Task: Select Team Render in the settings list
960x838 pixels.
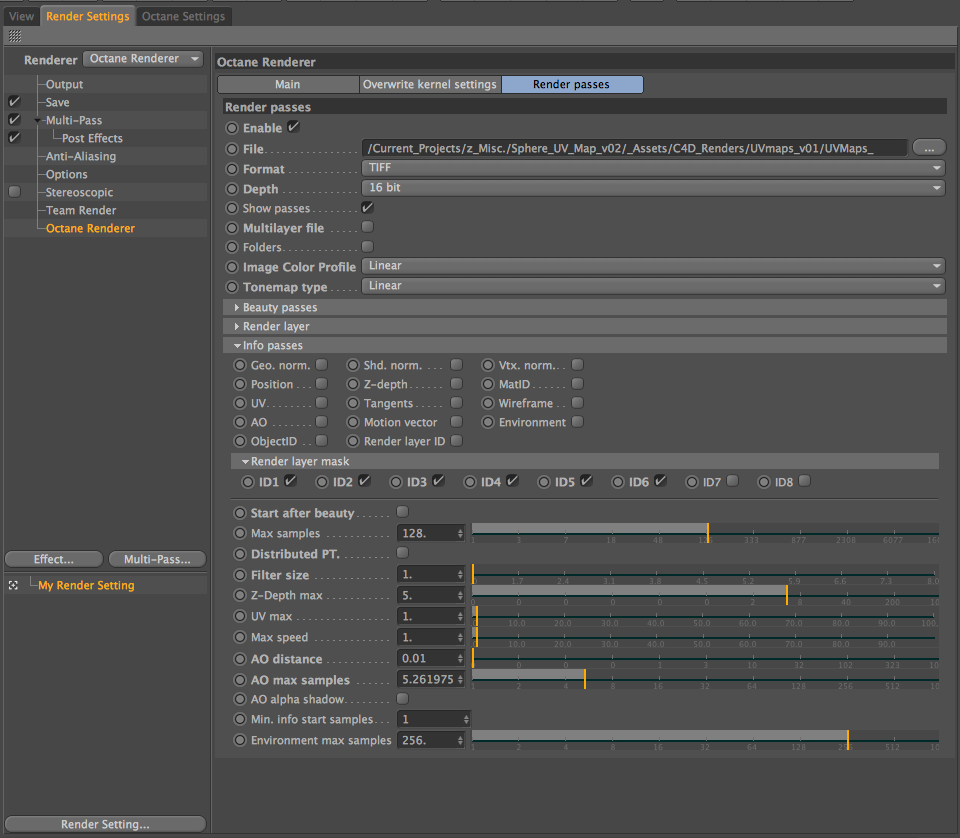Action: pyautogui.click(x=81, y=210)
